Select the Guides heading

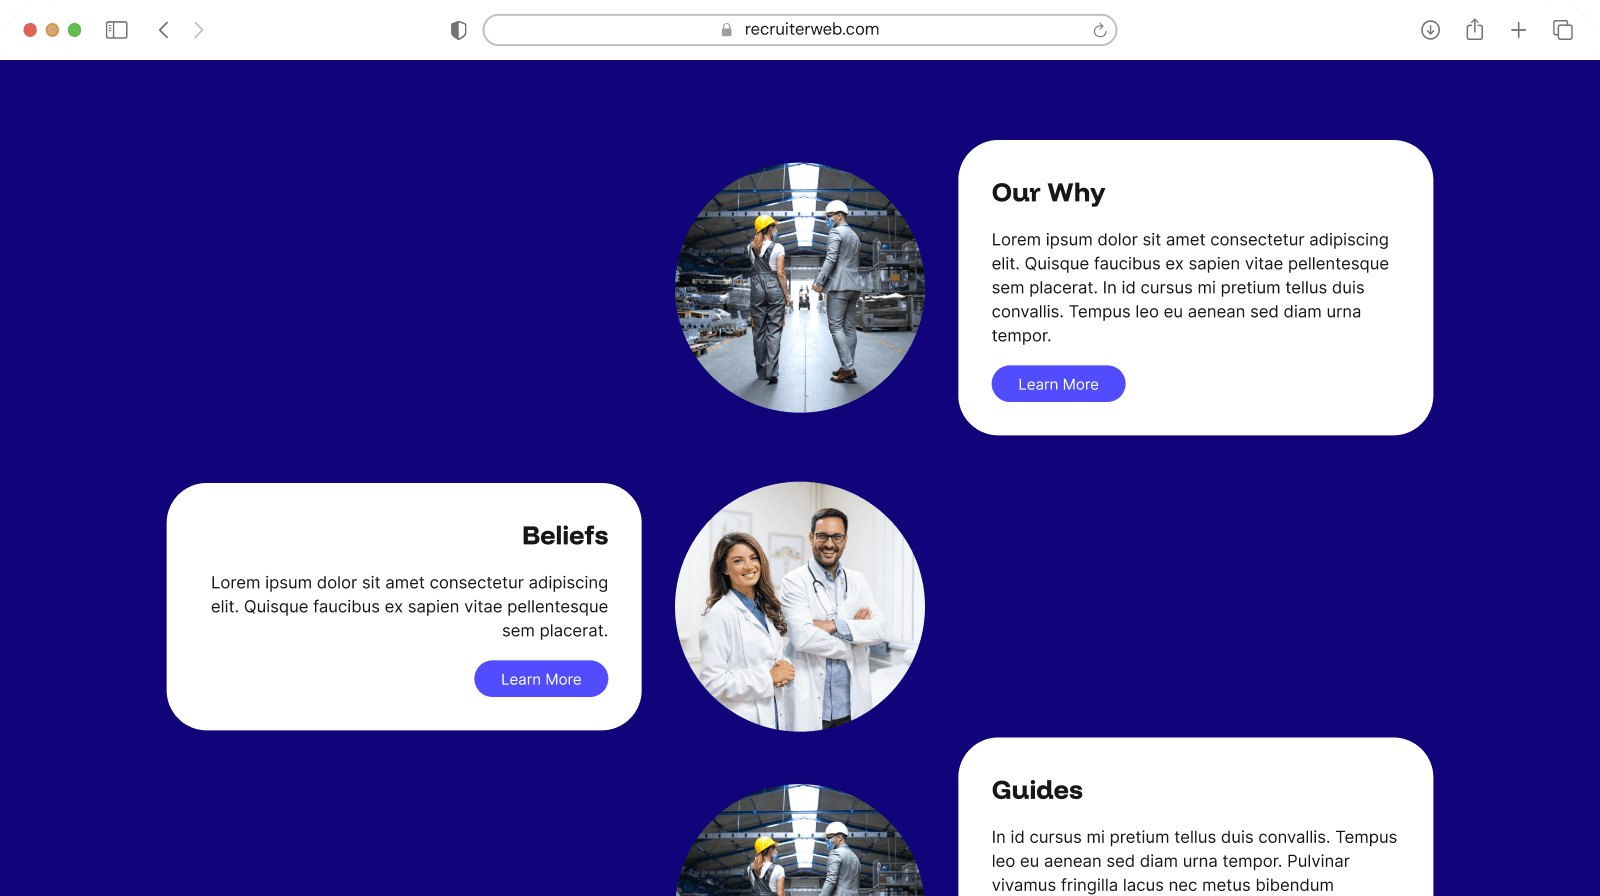pyautogui.click(x=1037, y=790)
